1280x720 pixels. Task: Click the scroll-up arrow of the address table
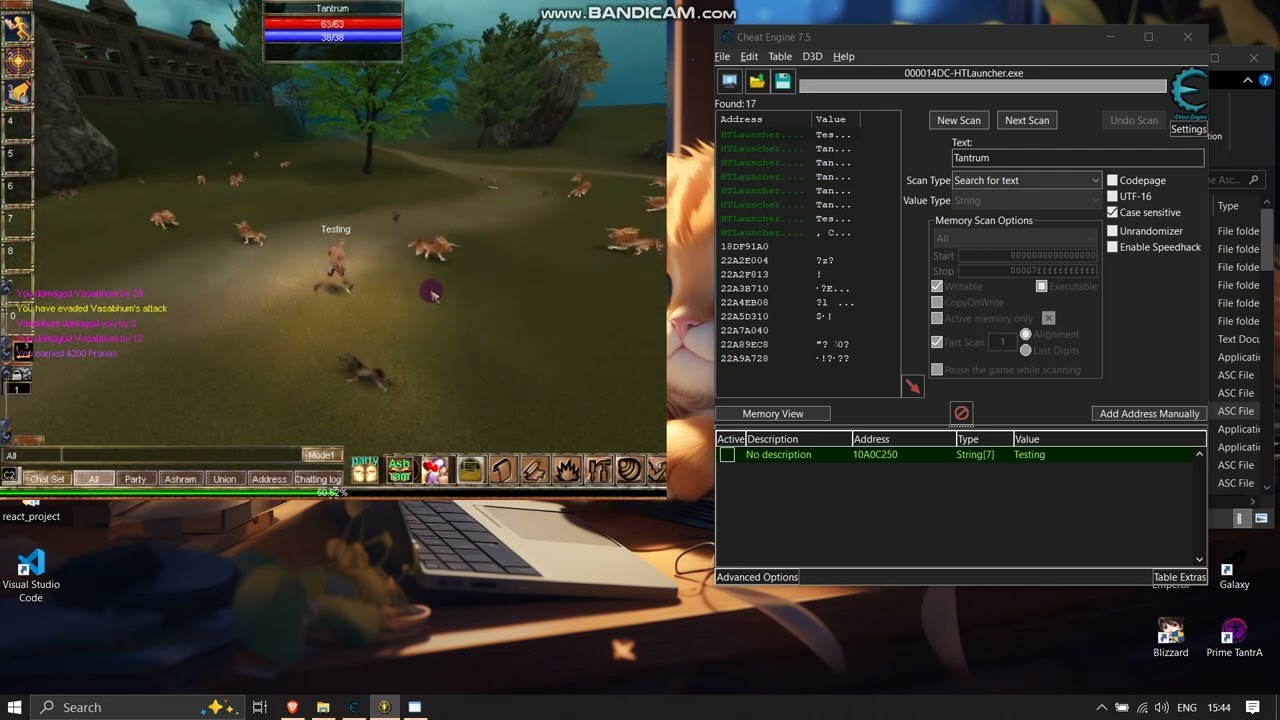(x=1199, y=454)
